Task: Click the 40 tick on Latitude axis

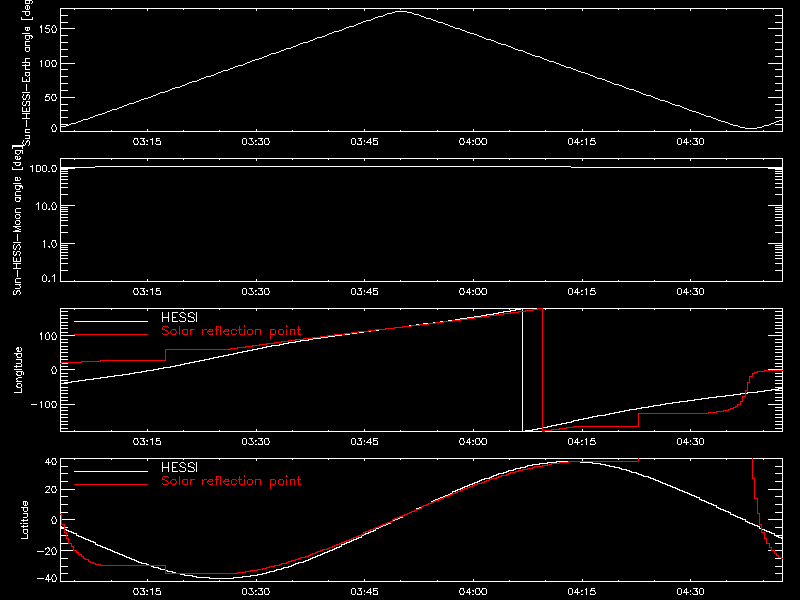Action: point(51,462)
